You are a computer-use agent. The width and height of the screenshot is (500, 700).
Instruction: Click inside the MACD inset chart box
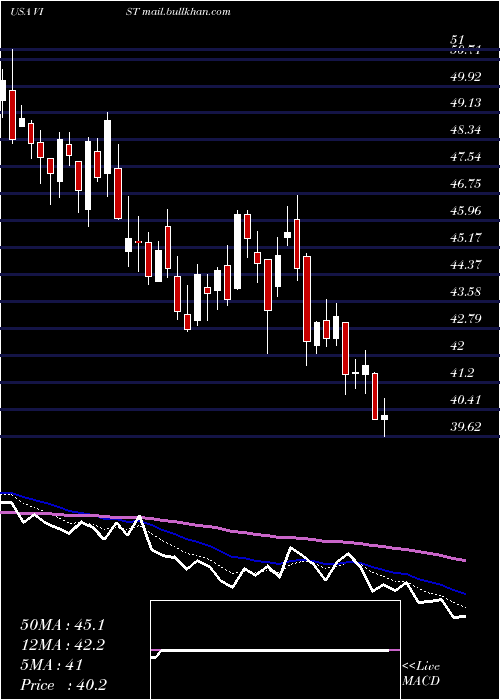[275, 650]
